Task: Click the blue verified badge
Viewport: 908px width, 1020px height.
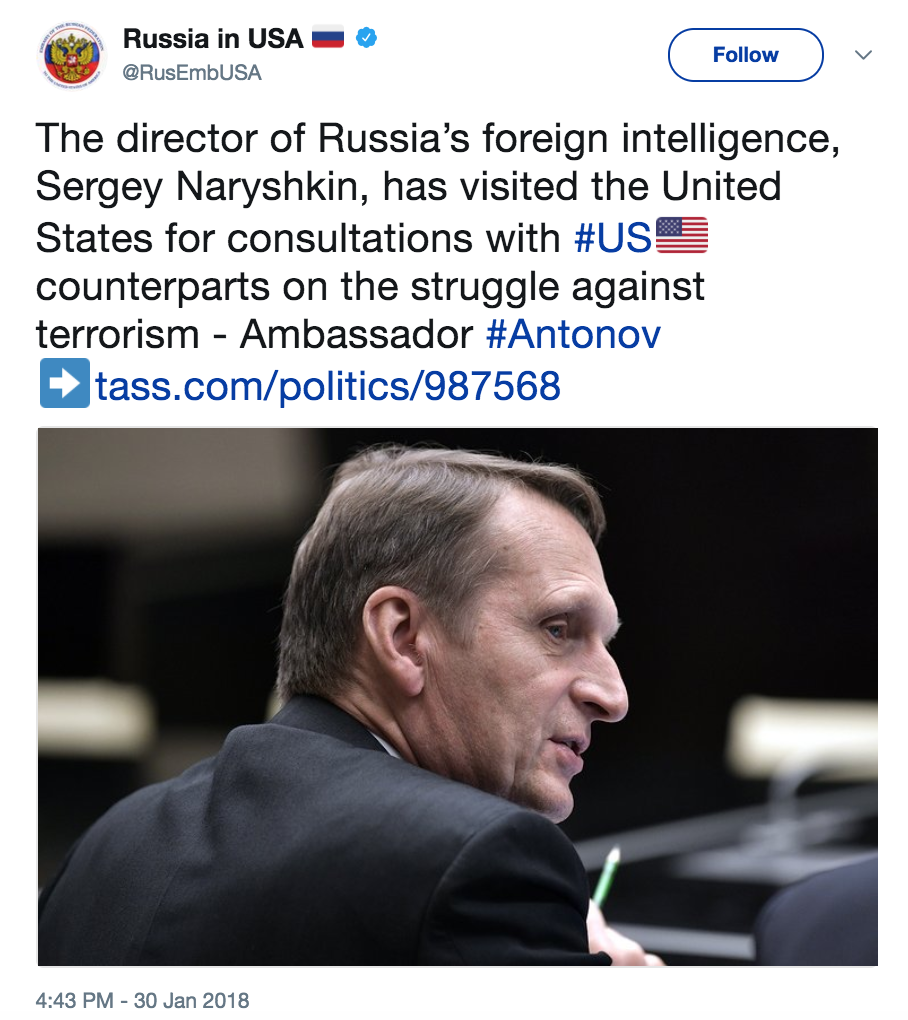Action: point(366,38)
